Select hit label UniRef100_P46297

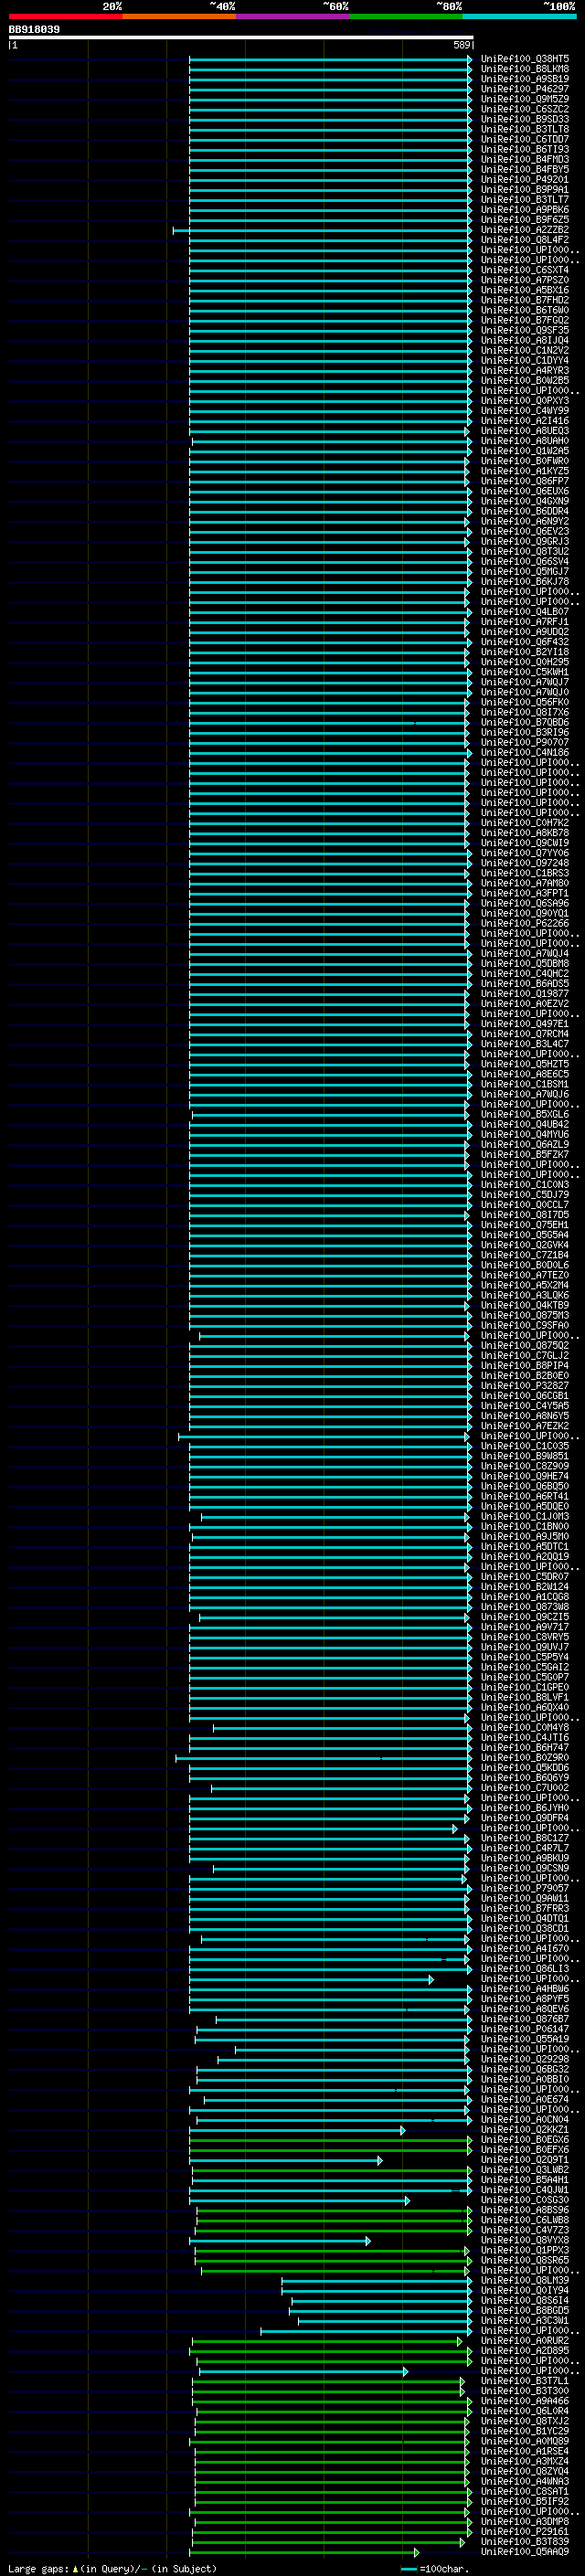tap(525, 89)
